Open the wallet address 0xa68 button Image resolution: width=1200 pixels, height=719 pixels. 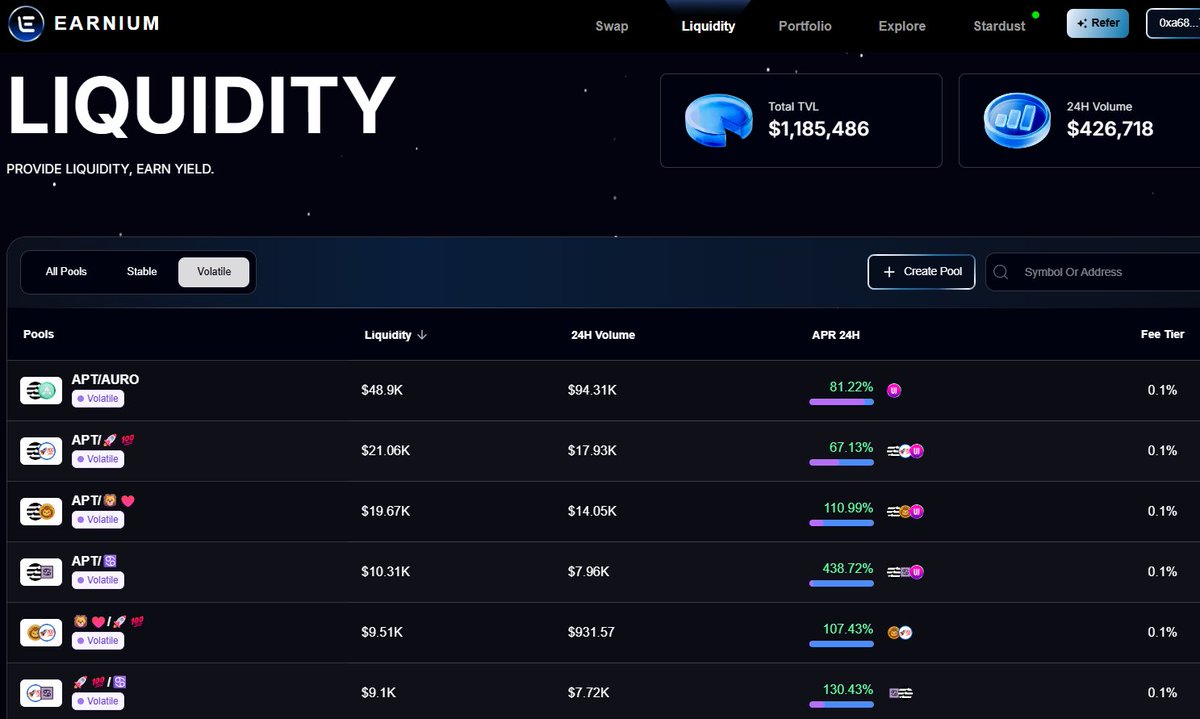tap(1173, 23)
